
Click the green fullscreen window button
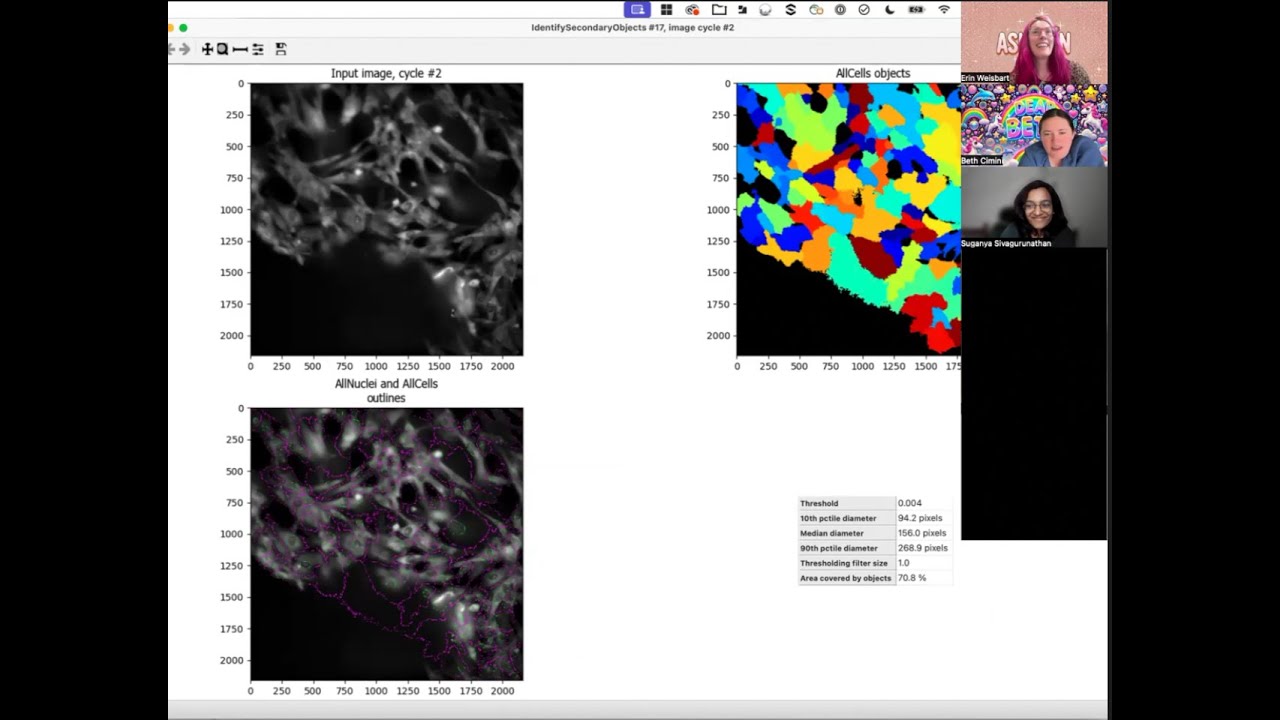[183, 28]
